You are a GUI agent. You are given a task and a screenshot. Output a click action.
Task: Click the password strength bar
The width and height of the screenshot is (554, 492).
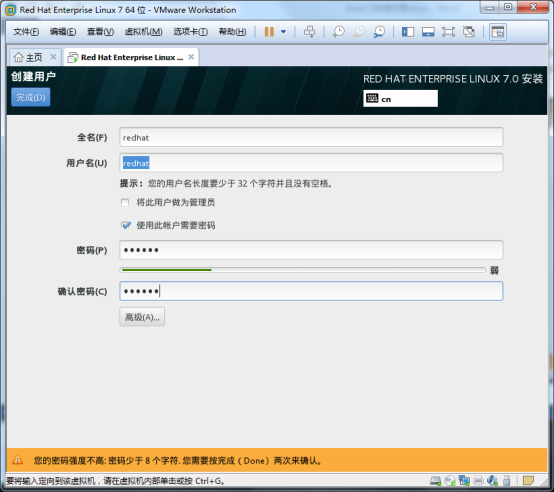(303, 270)
